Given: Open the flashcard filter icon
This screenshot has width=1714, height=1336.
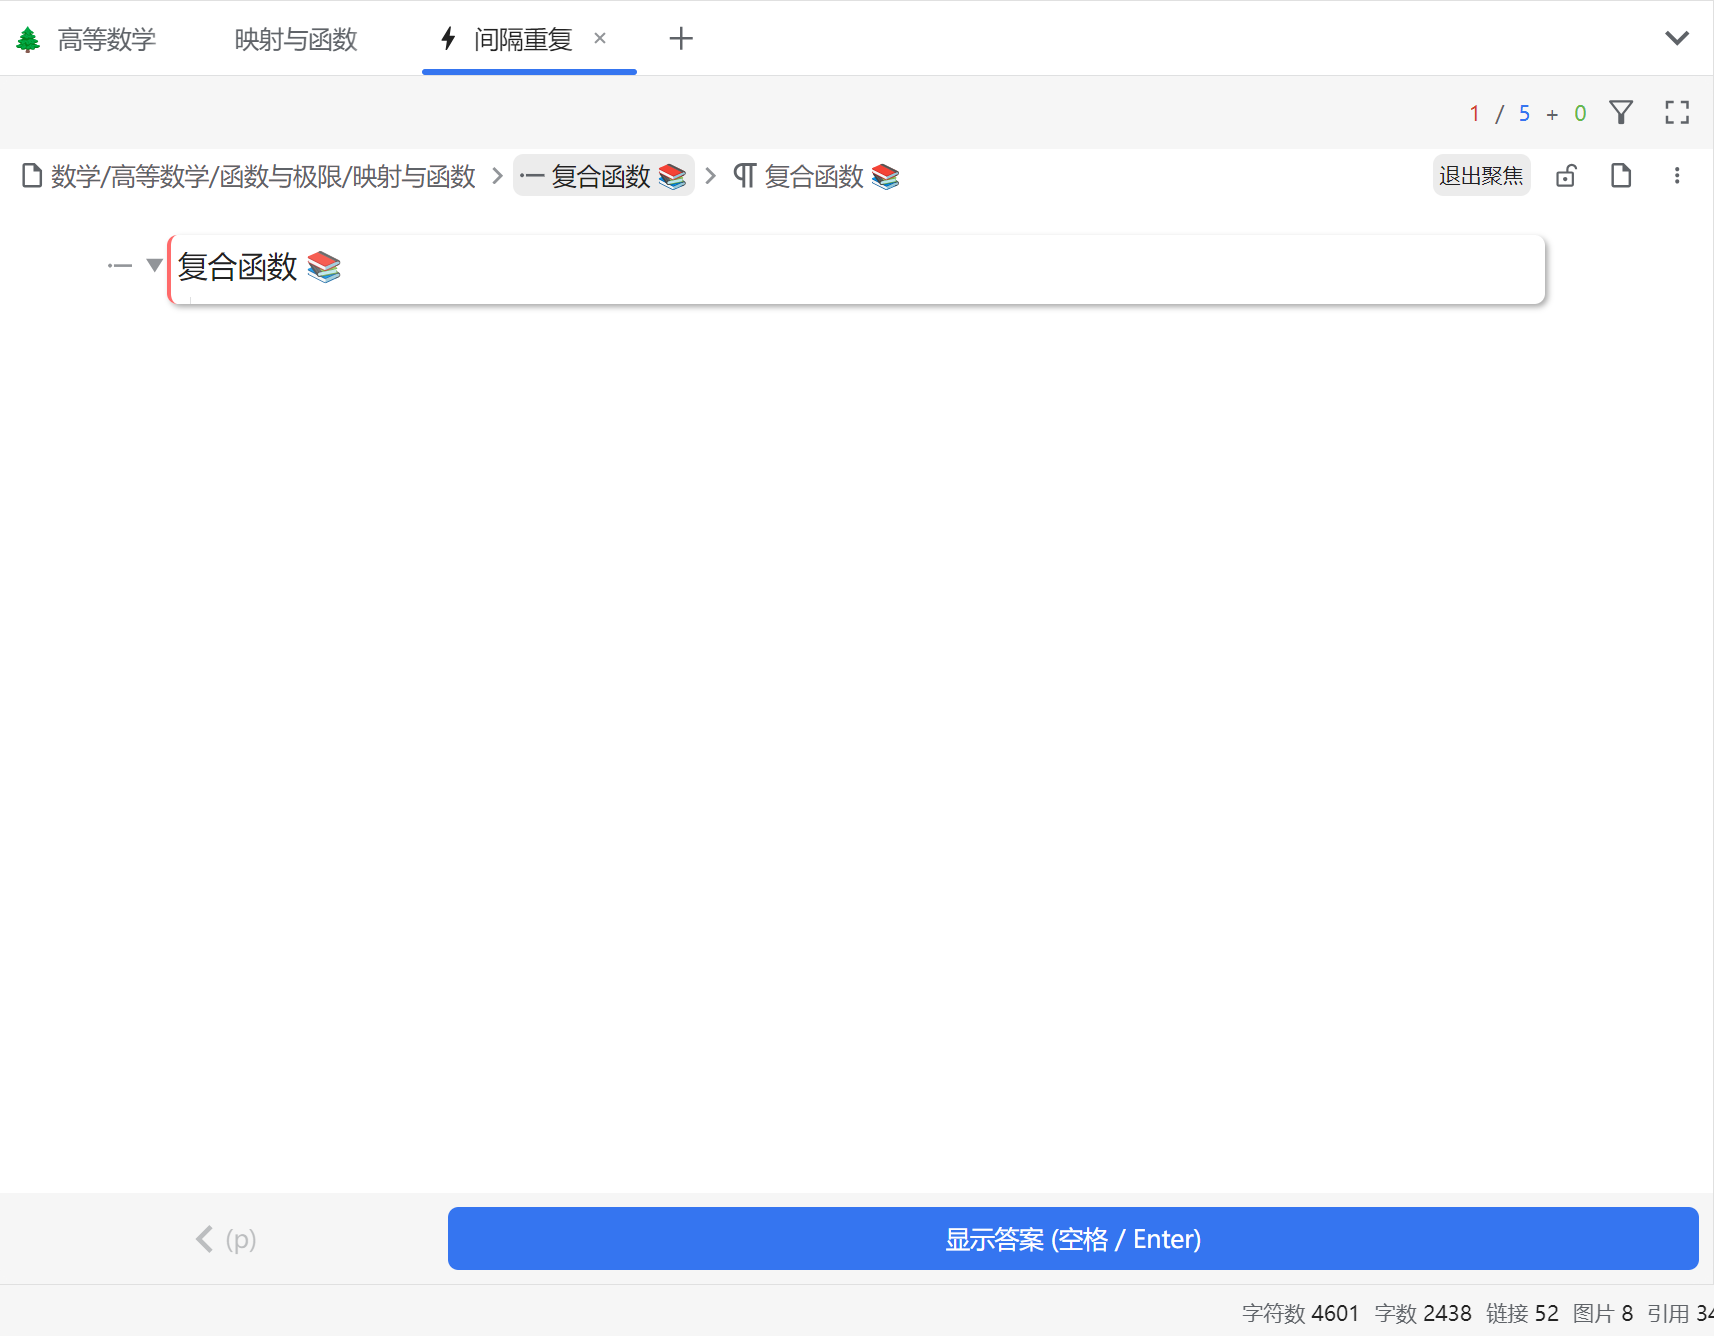Looking at the screenshot, I should tap(1621, 112).
